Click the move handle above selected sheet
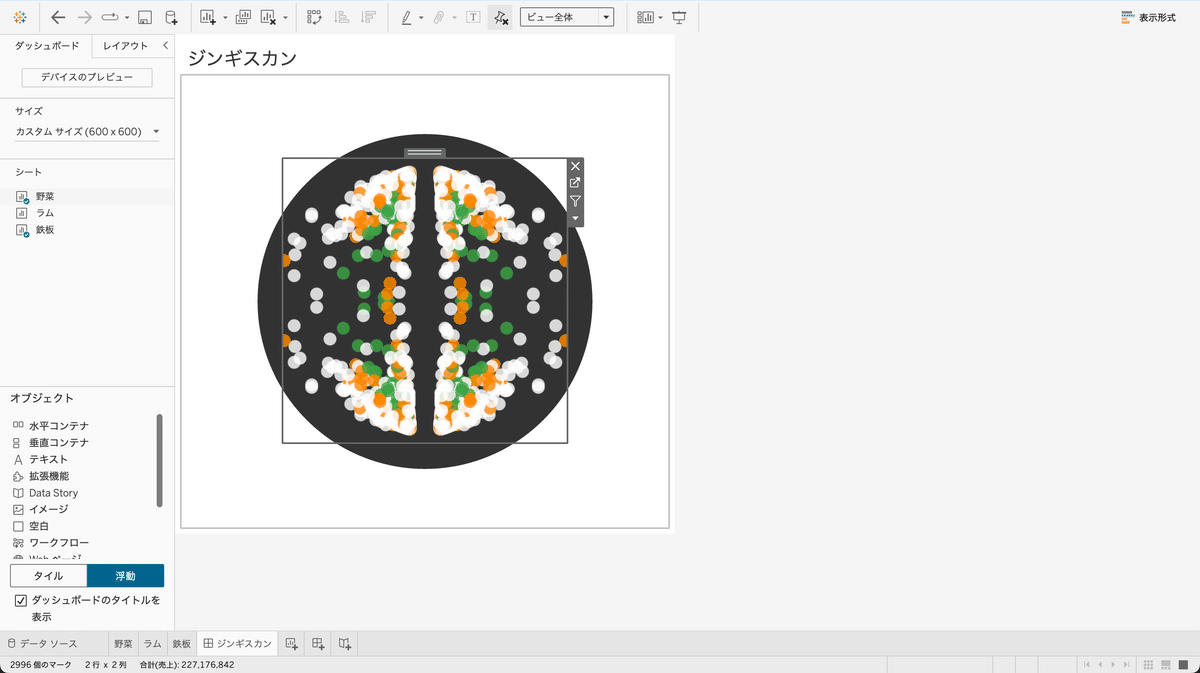 425,153
